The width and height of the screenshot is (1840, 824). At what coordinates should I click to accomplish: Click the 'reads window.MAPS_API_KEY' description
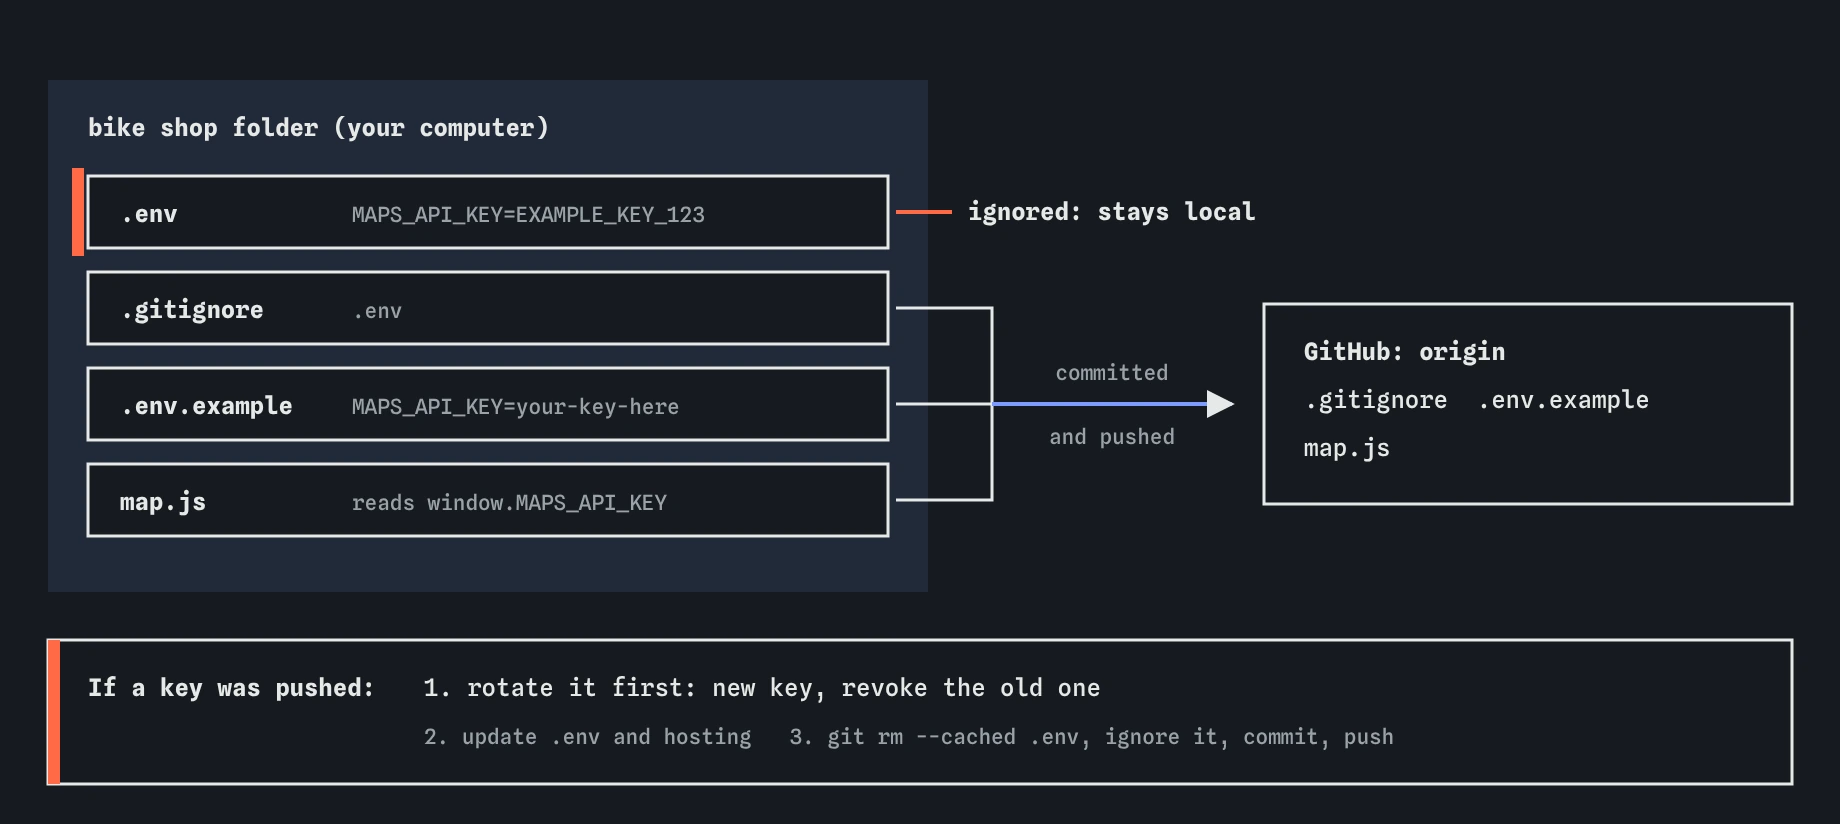click(x=509, y=503)
